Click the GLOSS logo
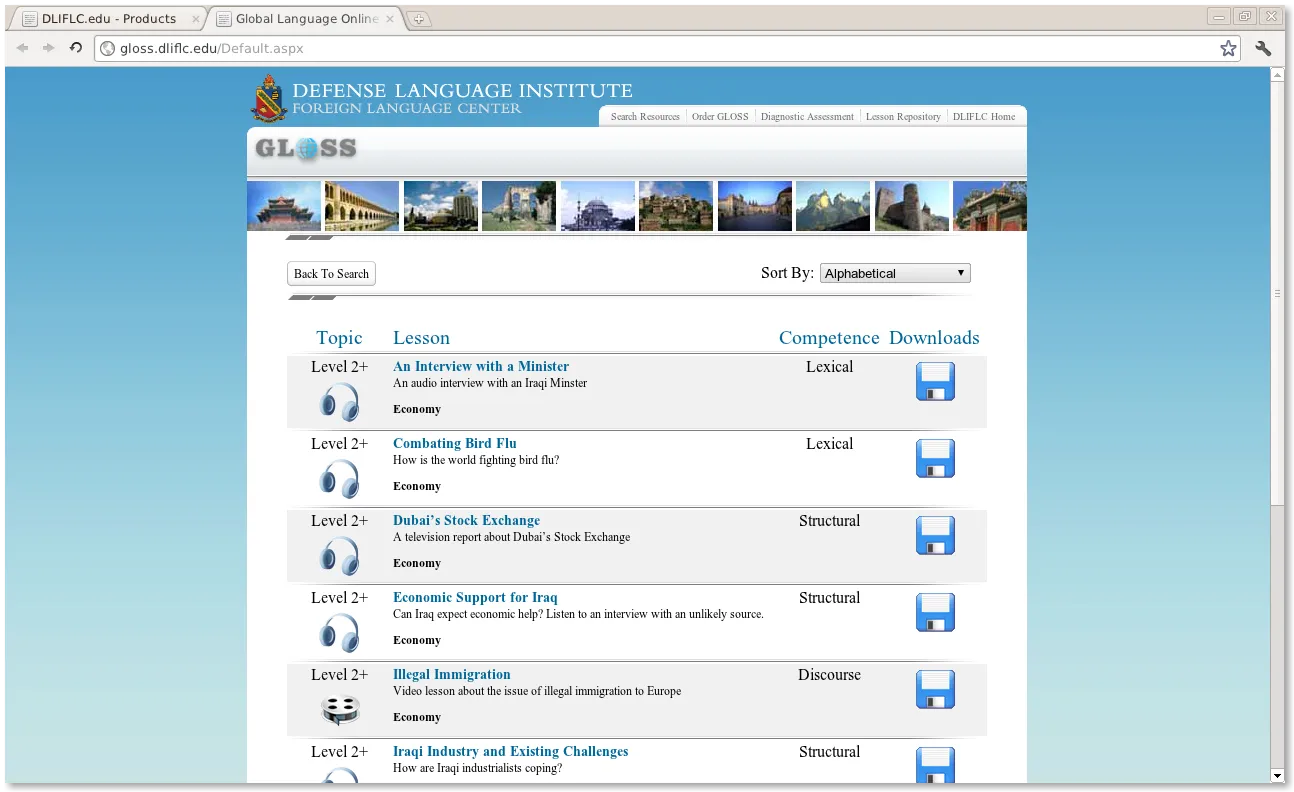This screenshot has height=792, width=1294. pyautogui.click(x=306, y=149)
